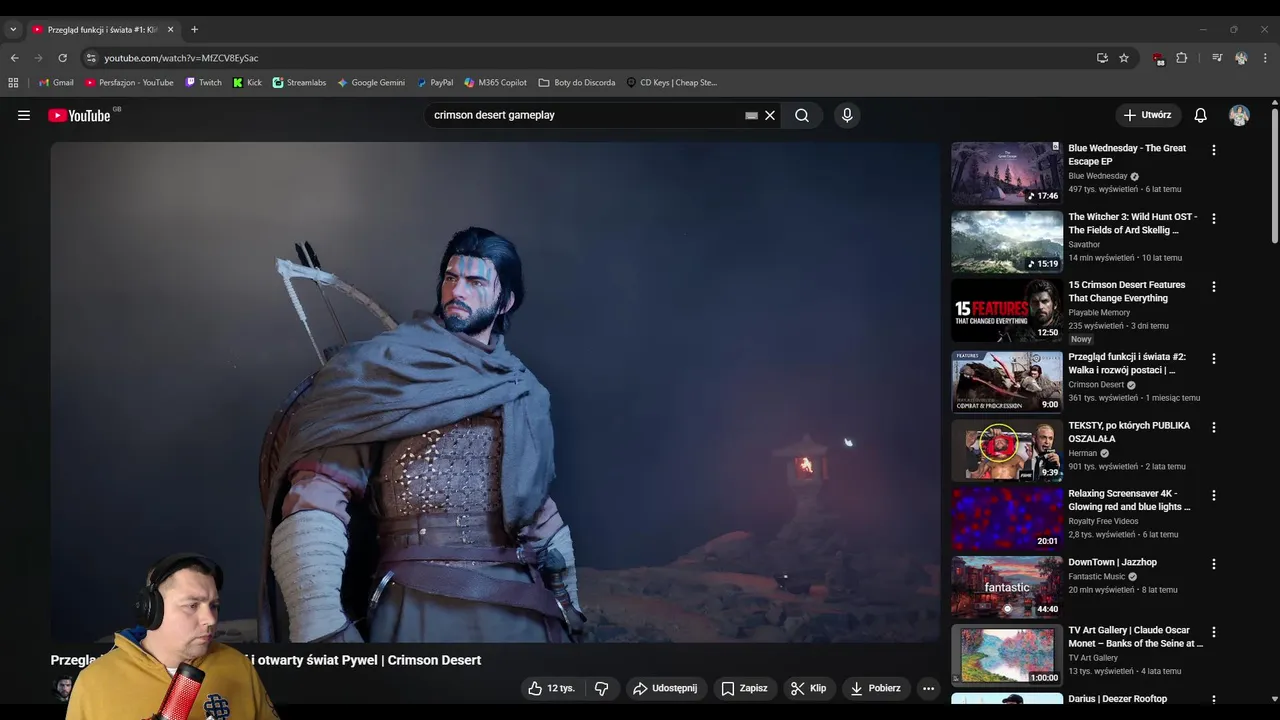The image size is (1280, 720).
Task: Open The Witcher 3 Skellige thumbnail
Action: [1007, 242]
